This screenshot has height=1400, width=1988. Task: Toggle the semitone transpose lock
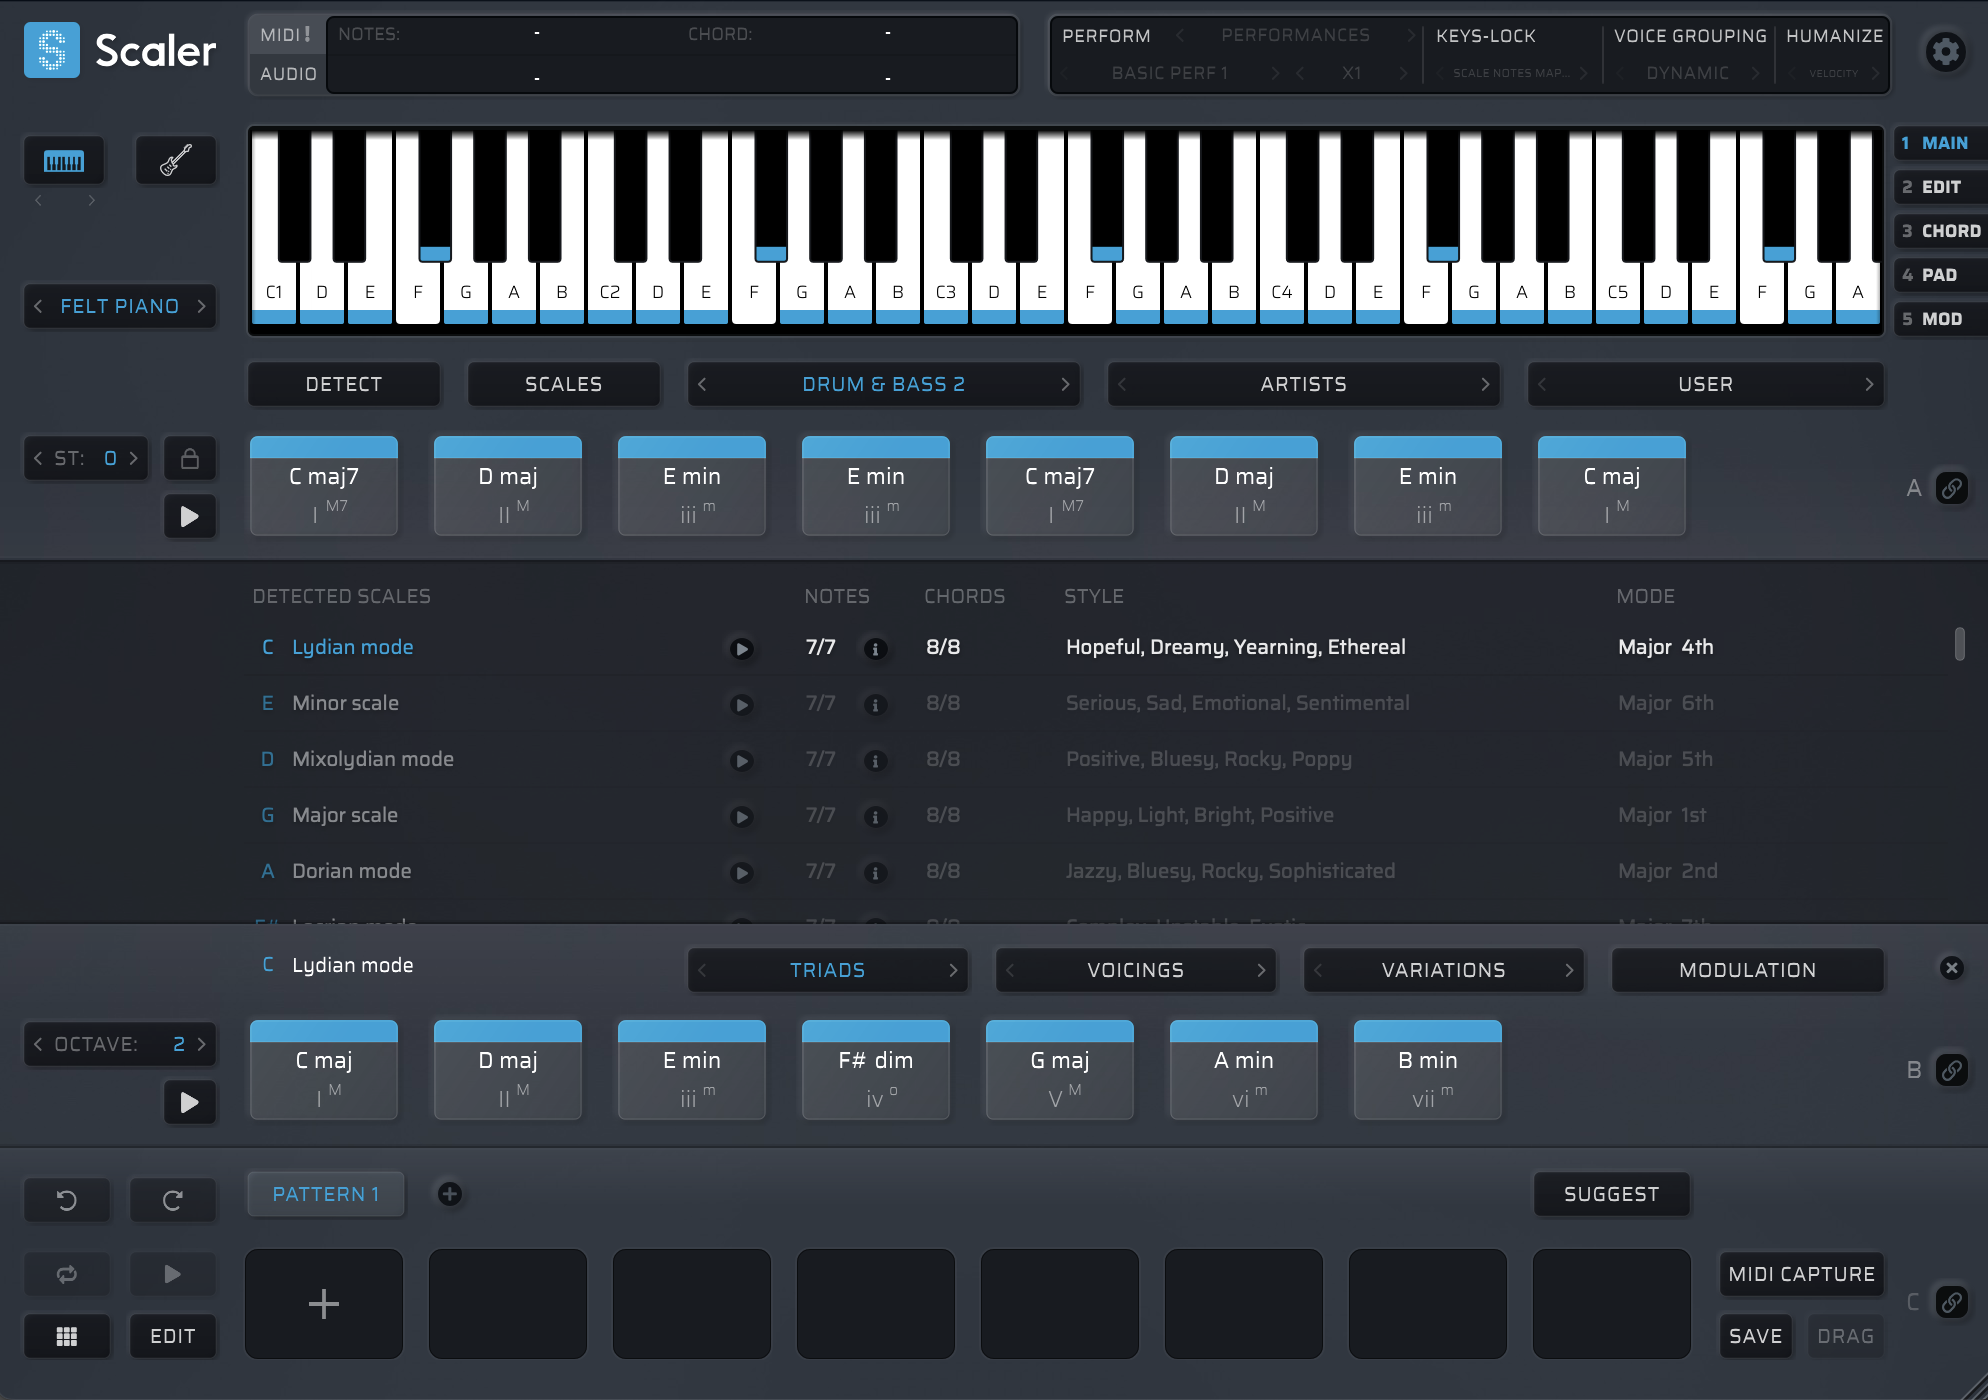click(190, 459)
